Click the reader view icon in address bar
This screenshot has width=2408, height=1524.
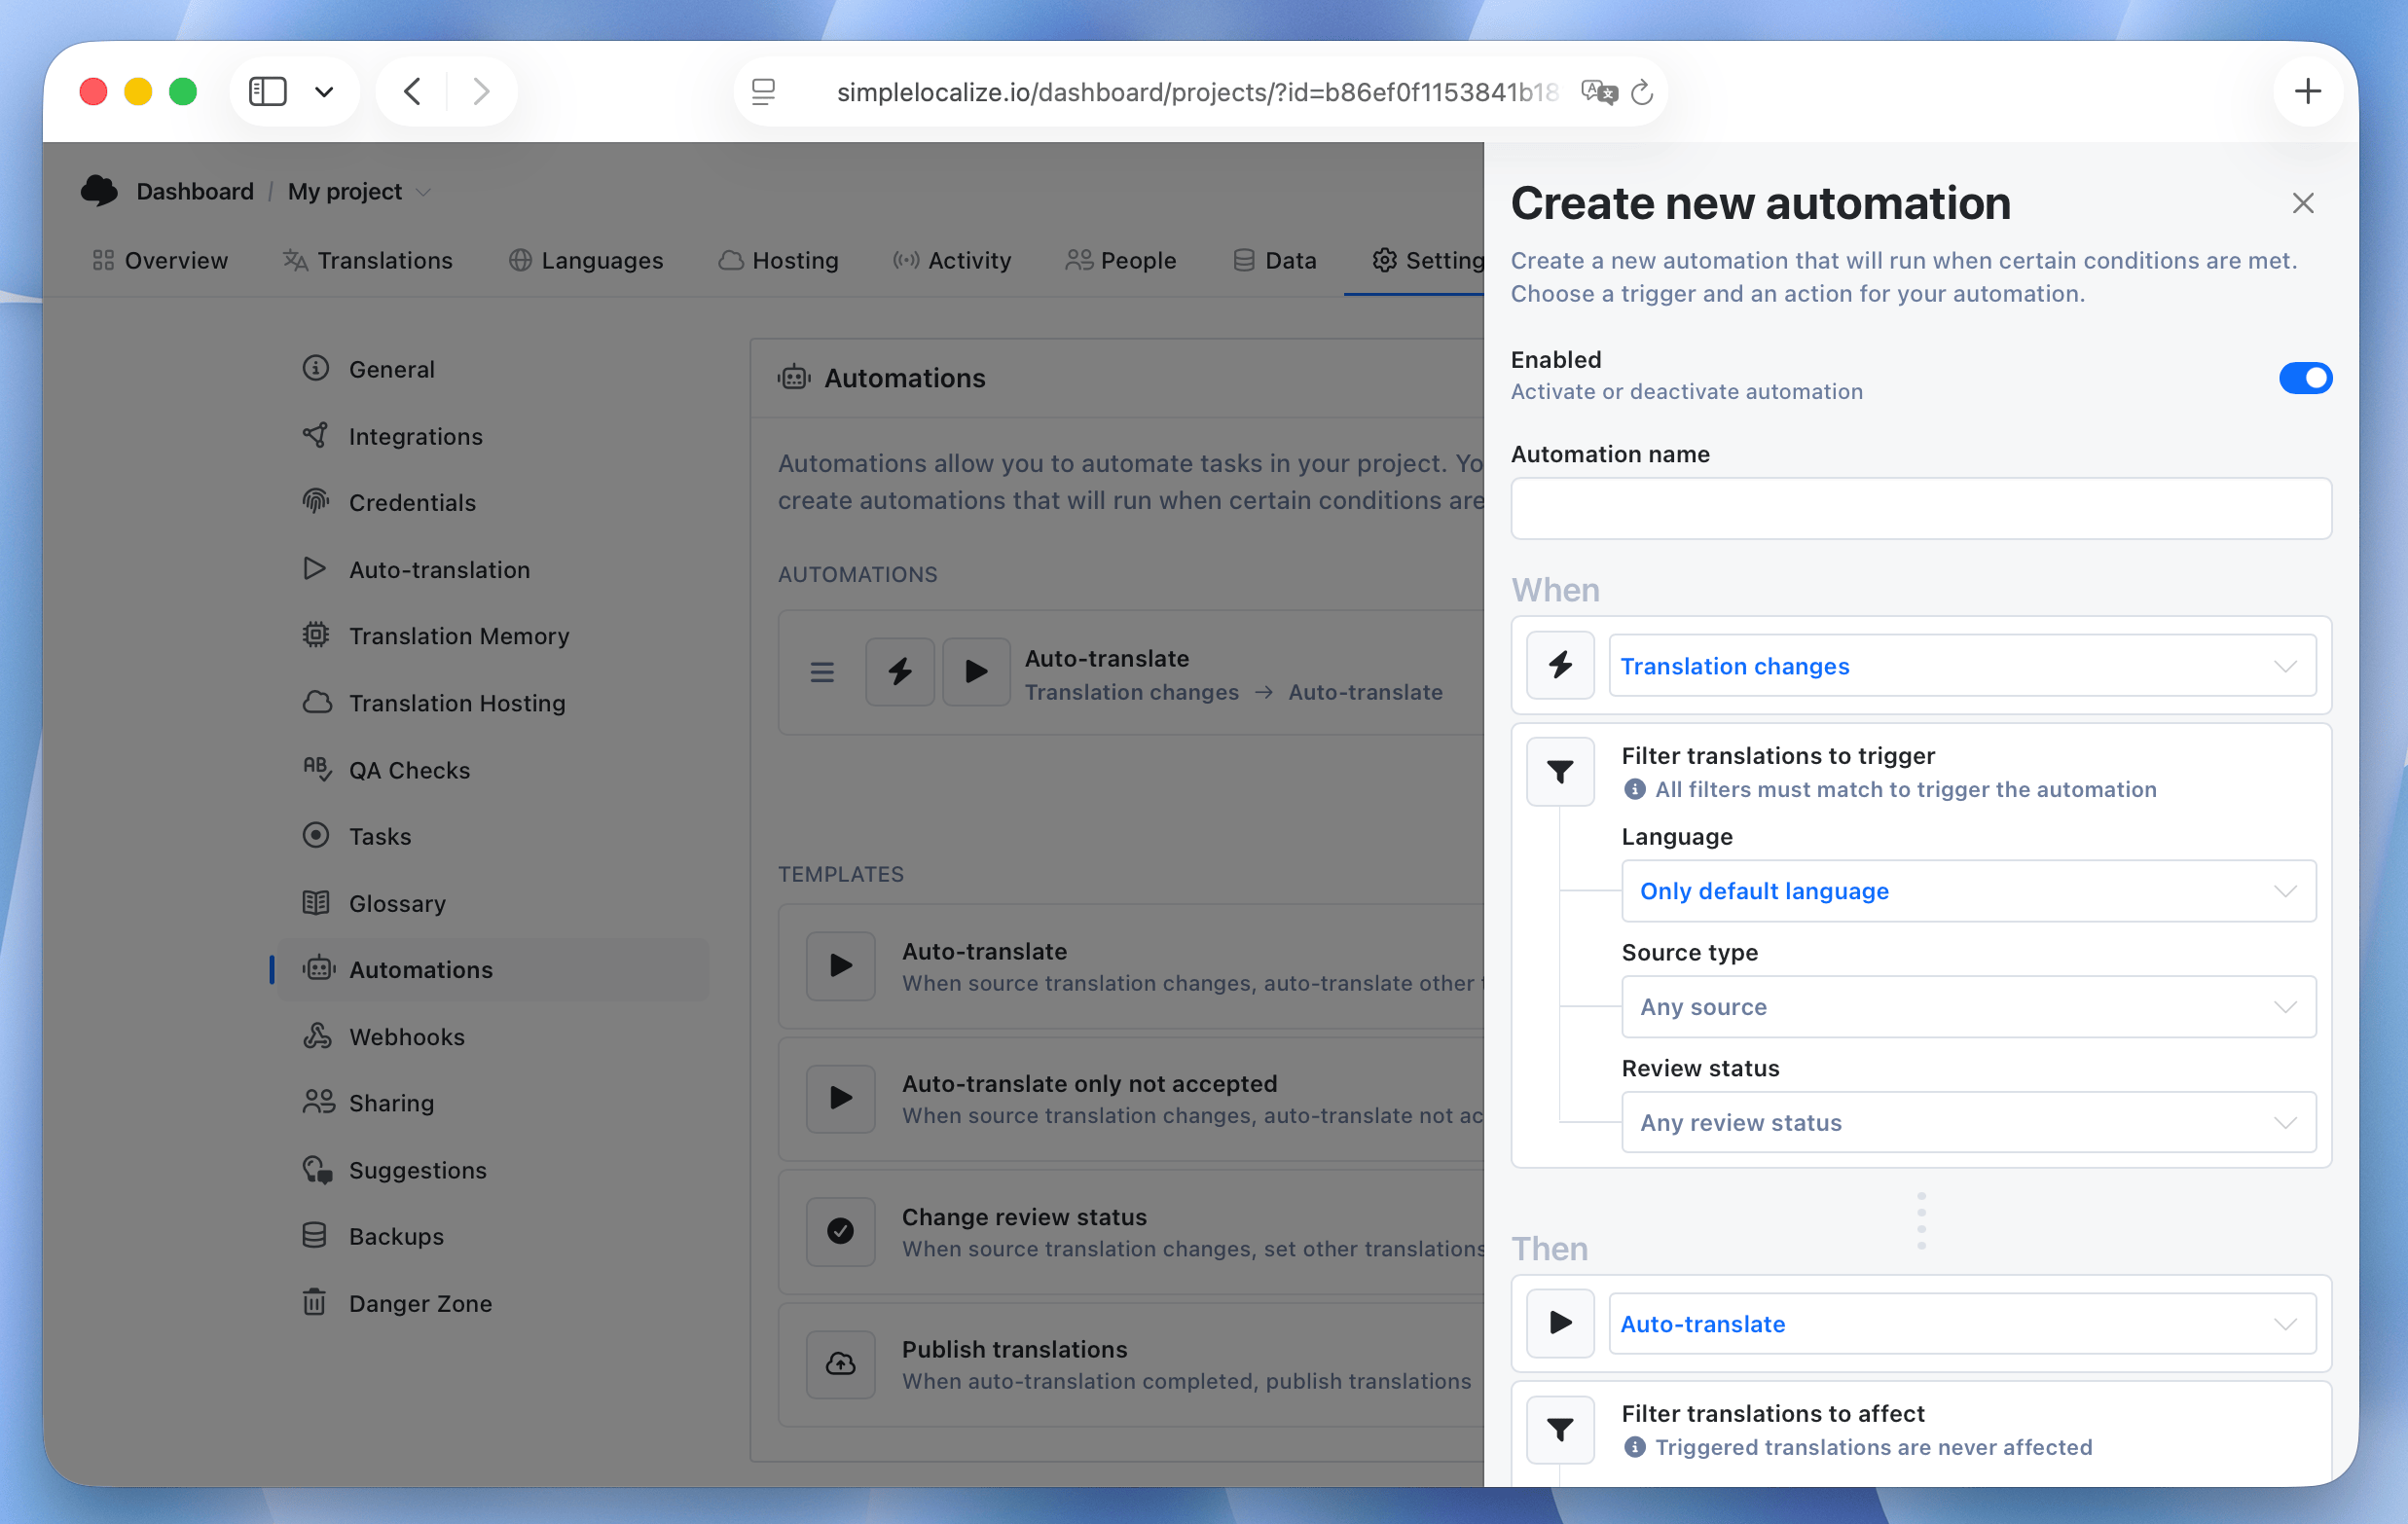(764, 92)
